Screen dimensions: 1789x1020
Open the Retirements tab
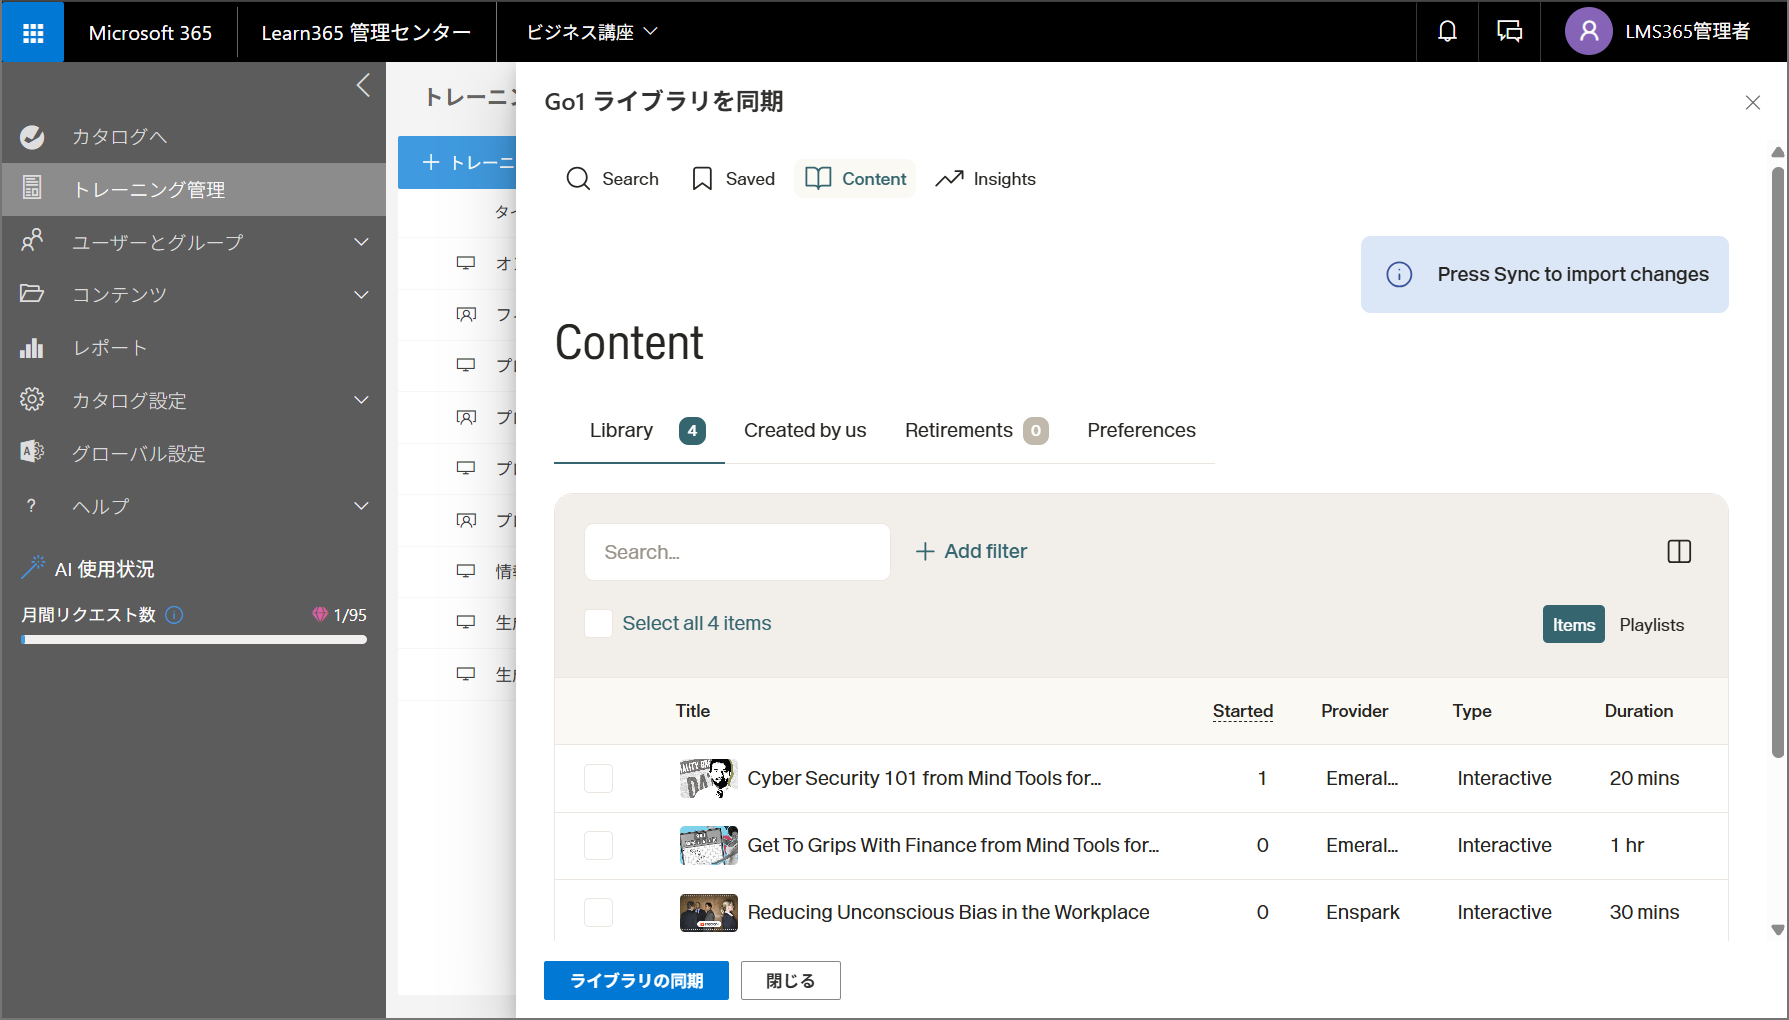point(975,431)
